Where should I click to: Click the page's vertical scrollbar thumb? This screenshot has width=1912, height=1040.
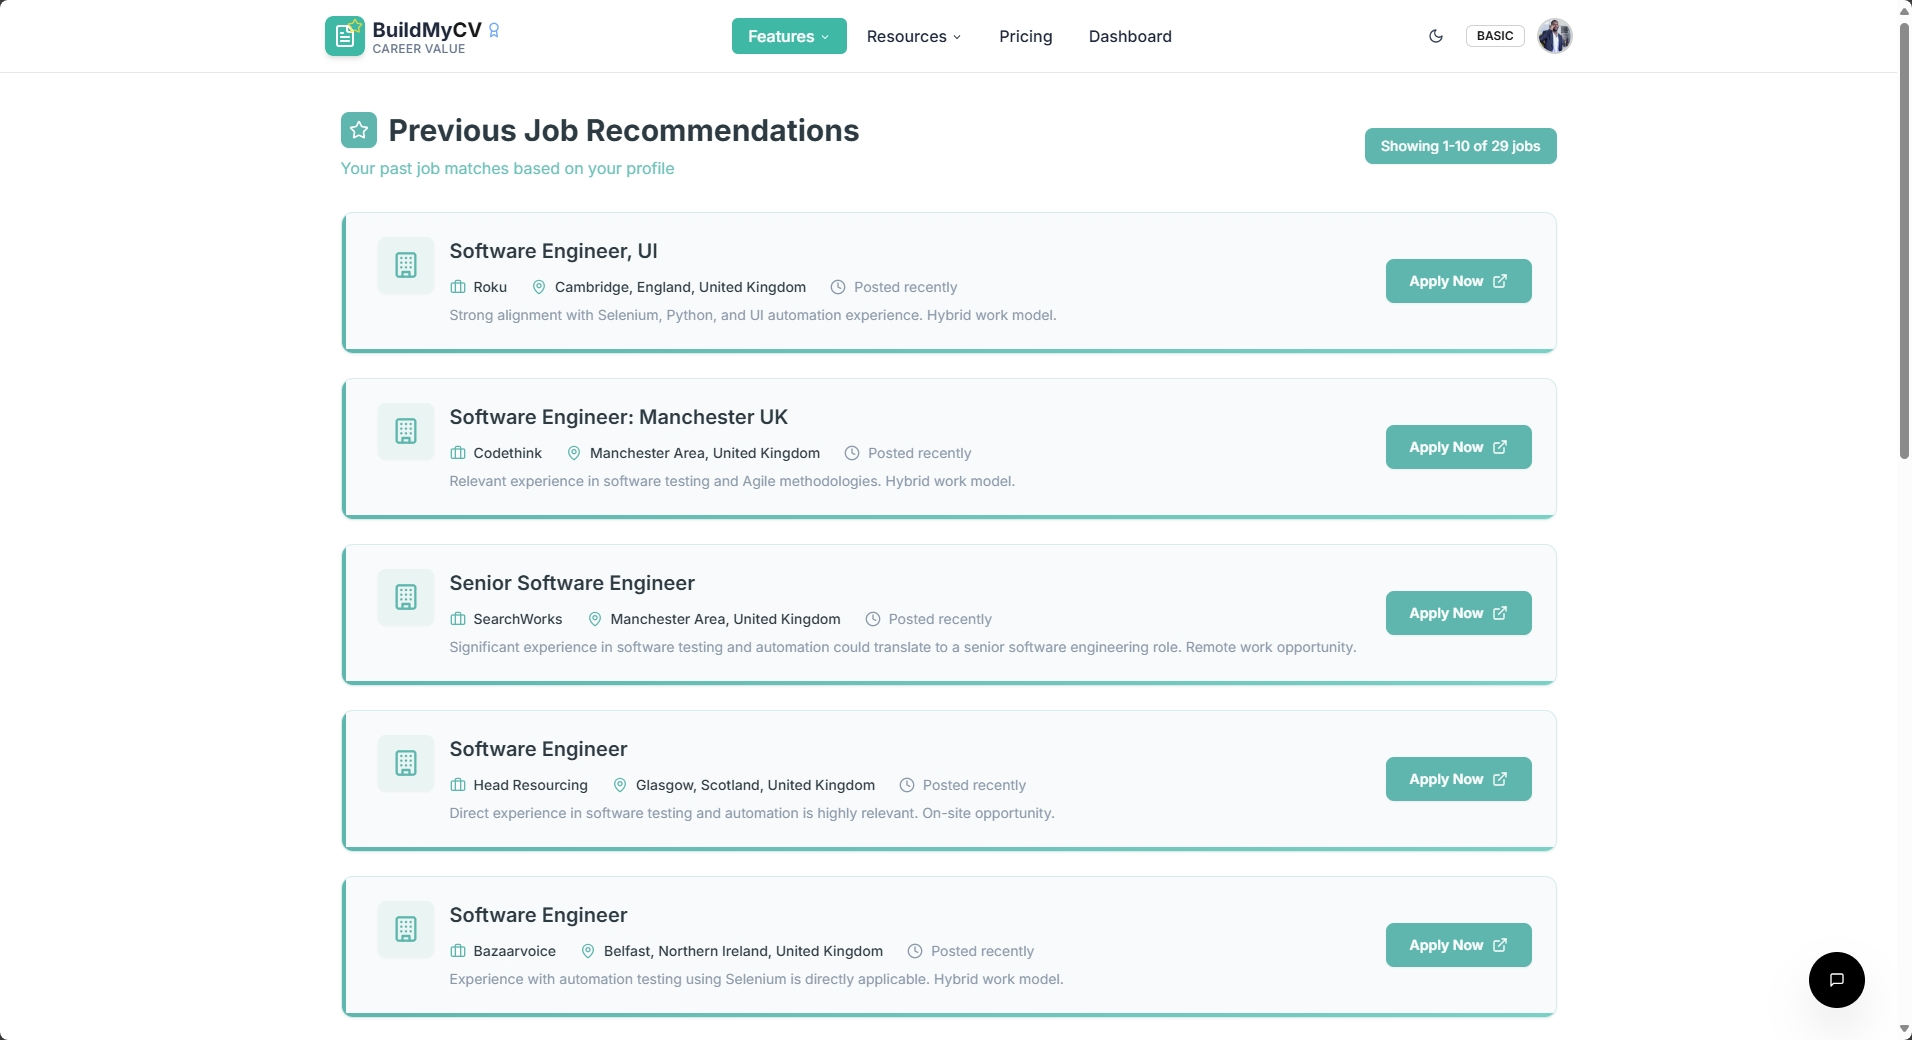1904,240
